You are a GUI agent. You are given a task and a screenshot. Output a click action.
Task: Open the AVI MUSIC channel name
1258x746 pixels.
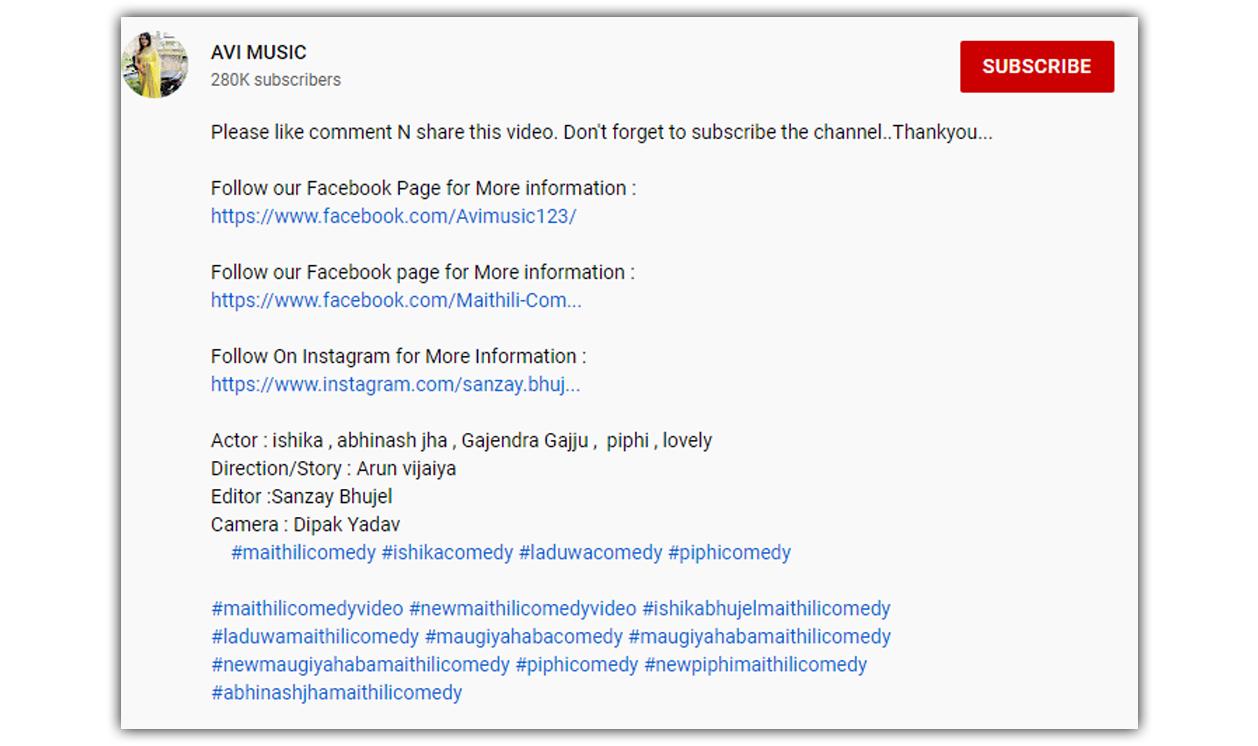click(x=258, y=52)
